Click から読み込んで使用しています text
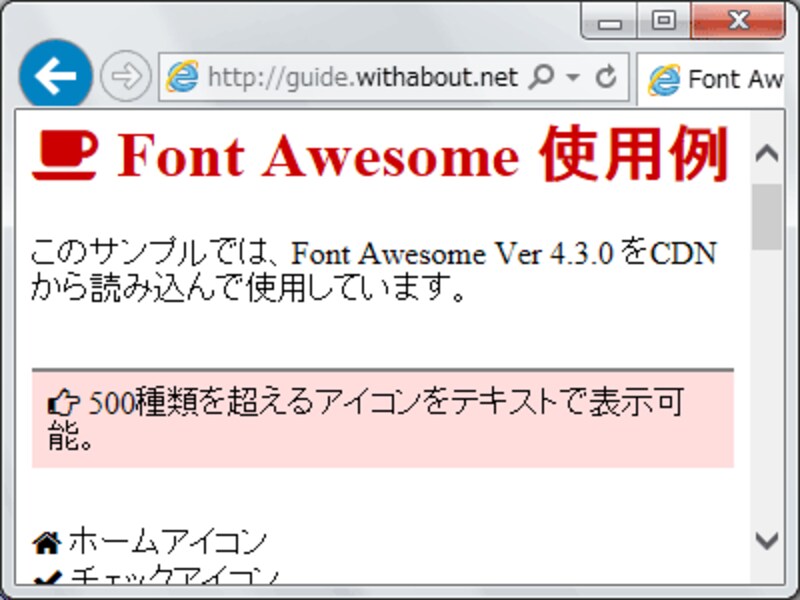The width and height of the screenshot is (800, 600). (x=247, y=288)
